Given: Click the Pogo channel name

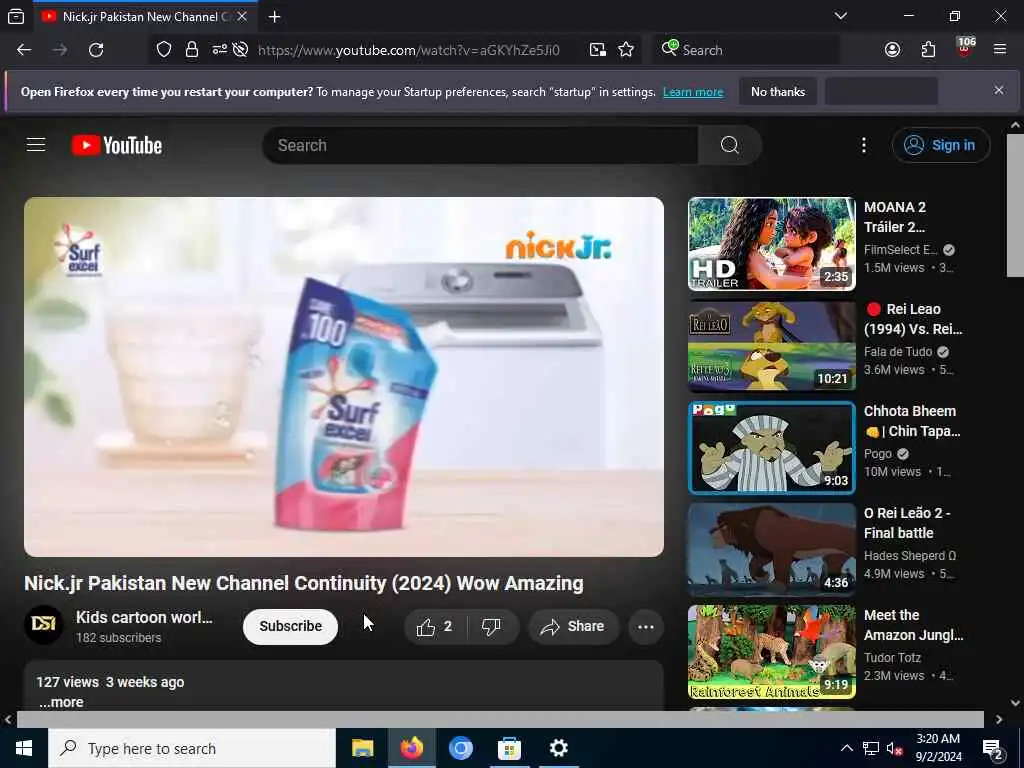Looking at the screenshot, I should coord(878,453).
